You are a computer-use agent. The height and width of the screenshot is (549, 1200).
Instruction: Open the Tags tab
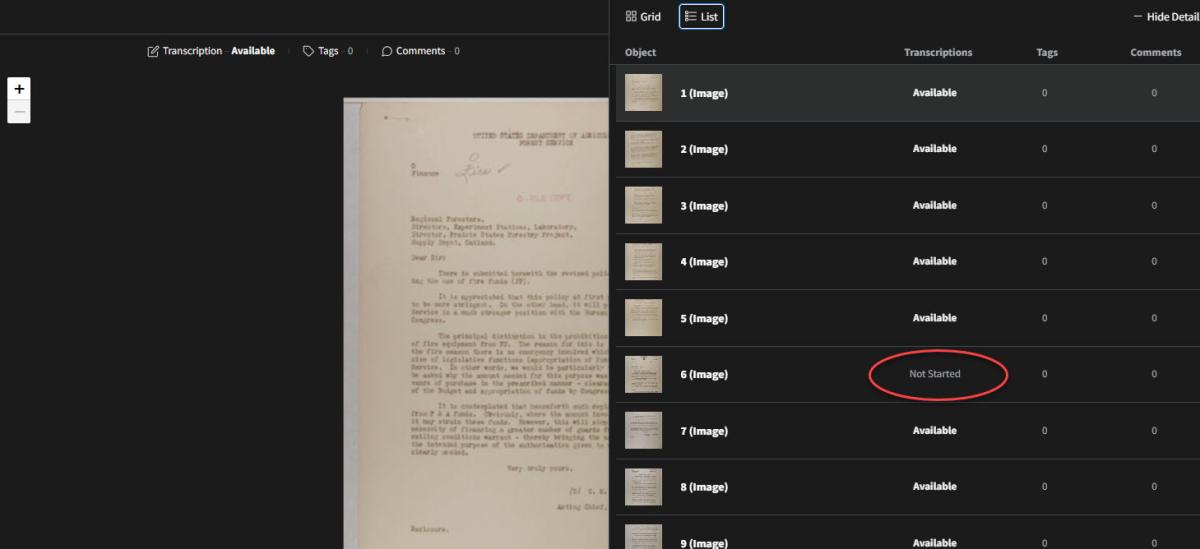(328, 51)
